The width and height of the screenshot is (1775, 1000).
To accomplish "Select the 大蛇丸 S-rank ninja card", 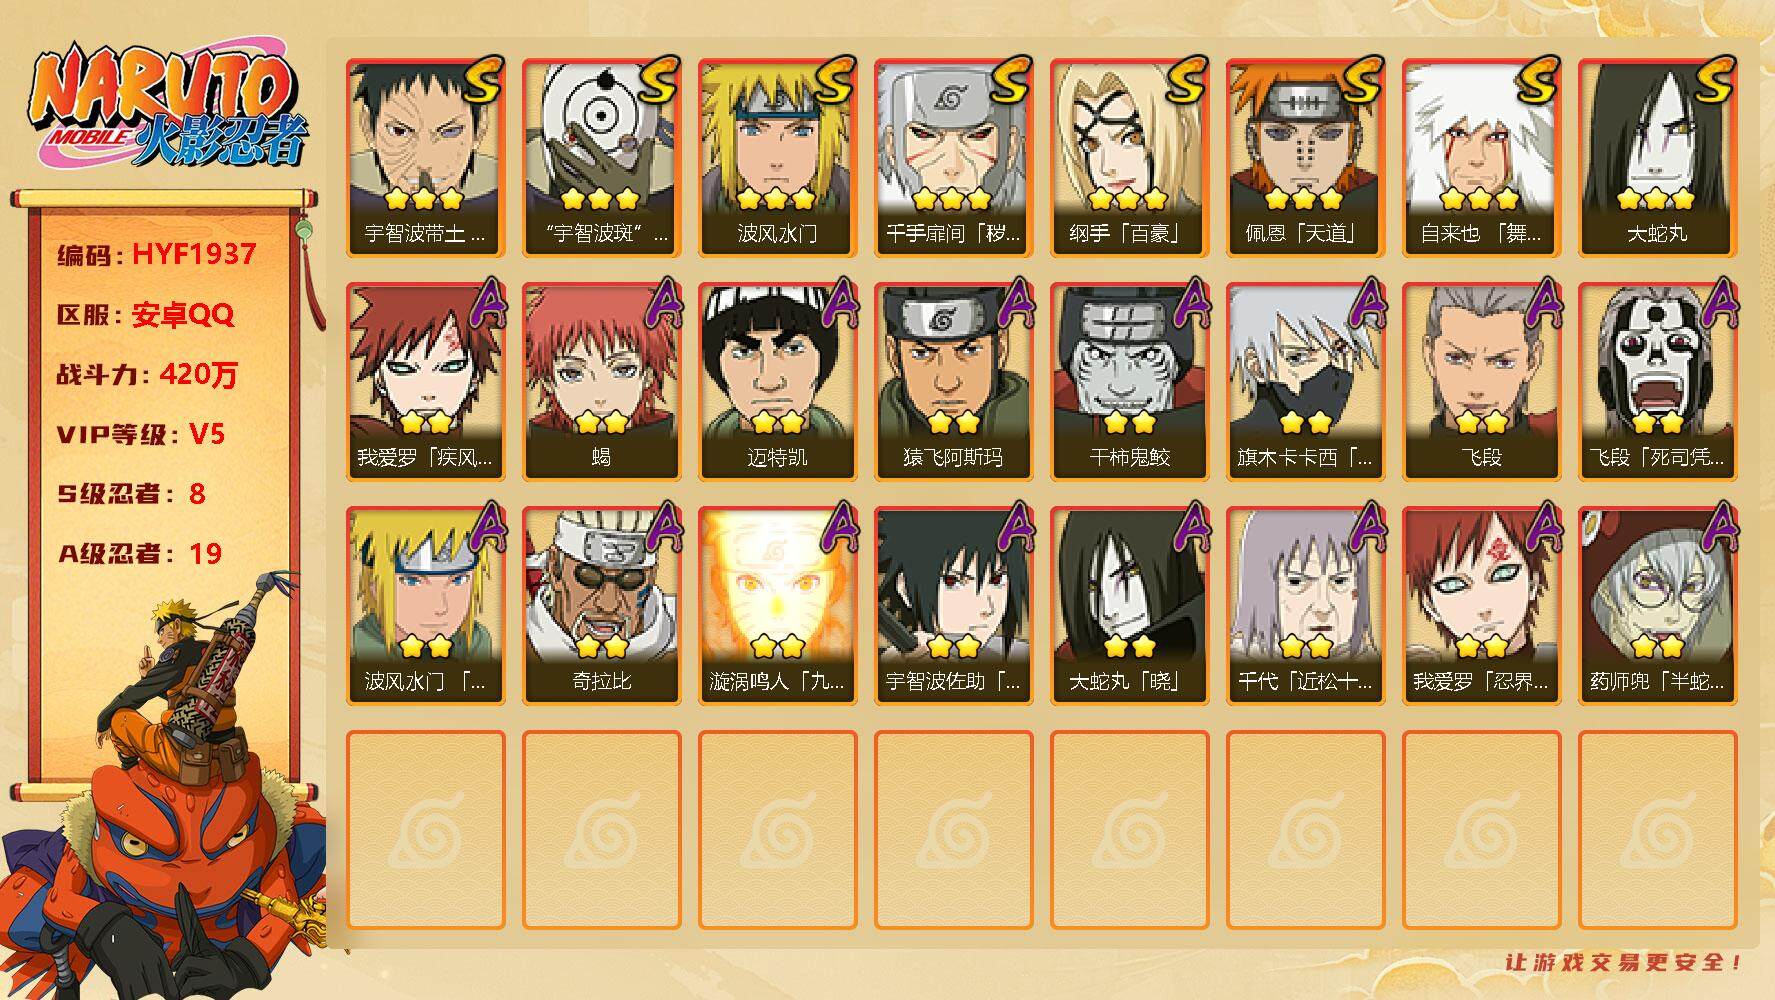I will [x=1657, y=158].
